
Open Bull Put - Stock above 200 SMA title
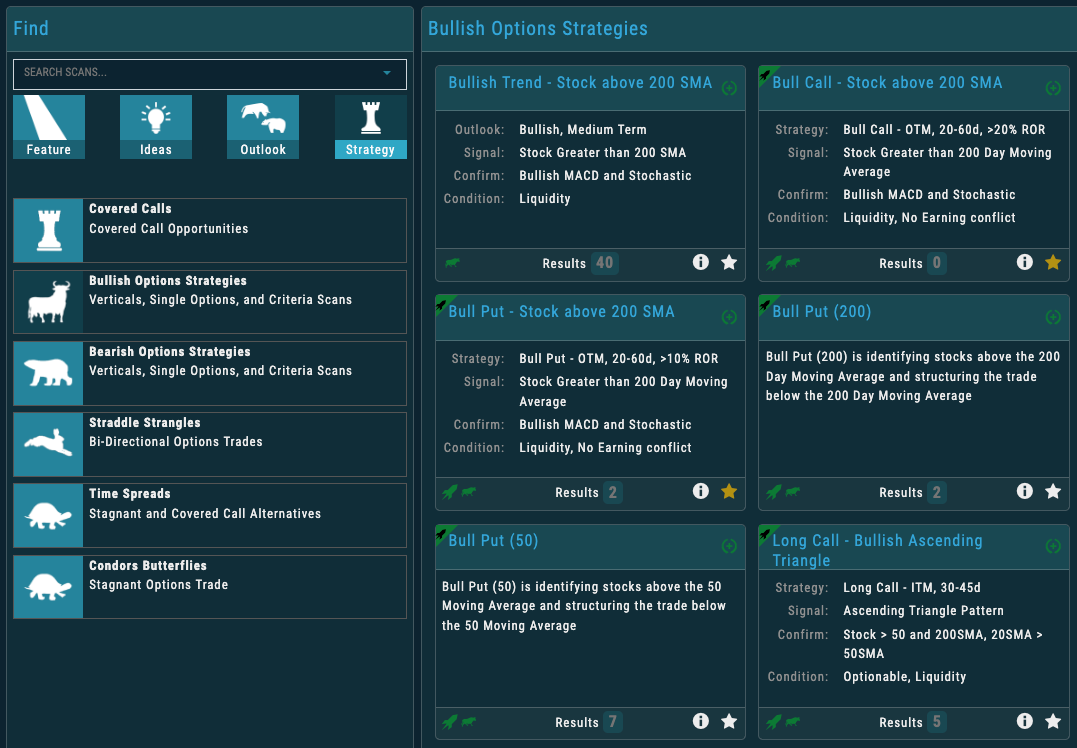pyautogui.click(x=561, y=312)
